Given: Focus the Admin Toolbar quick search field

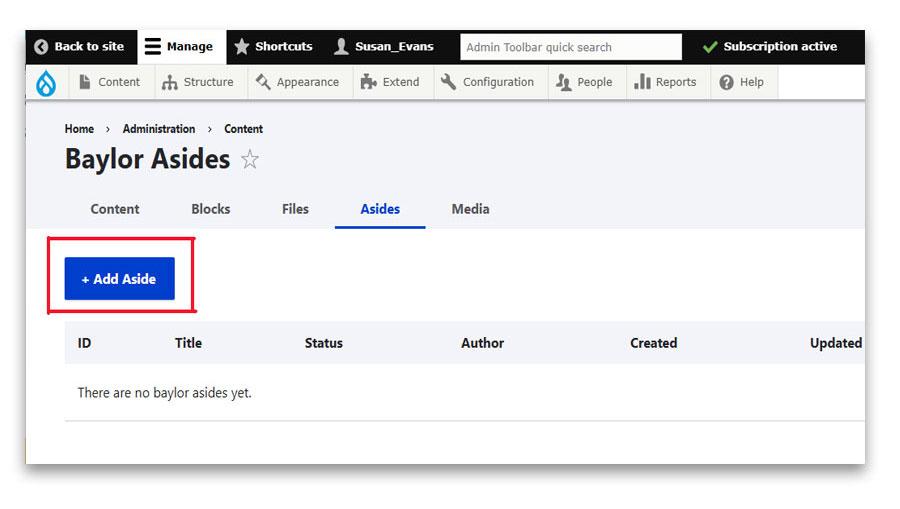Looking at the screenshot, I should [x=571, y=47].
